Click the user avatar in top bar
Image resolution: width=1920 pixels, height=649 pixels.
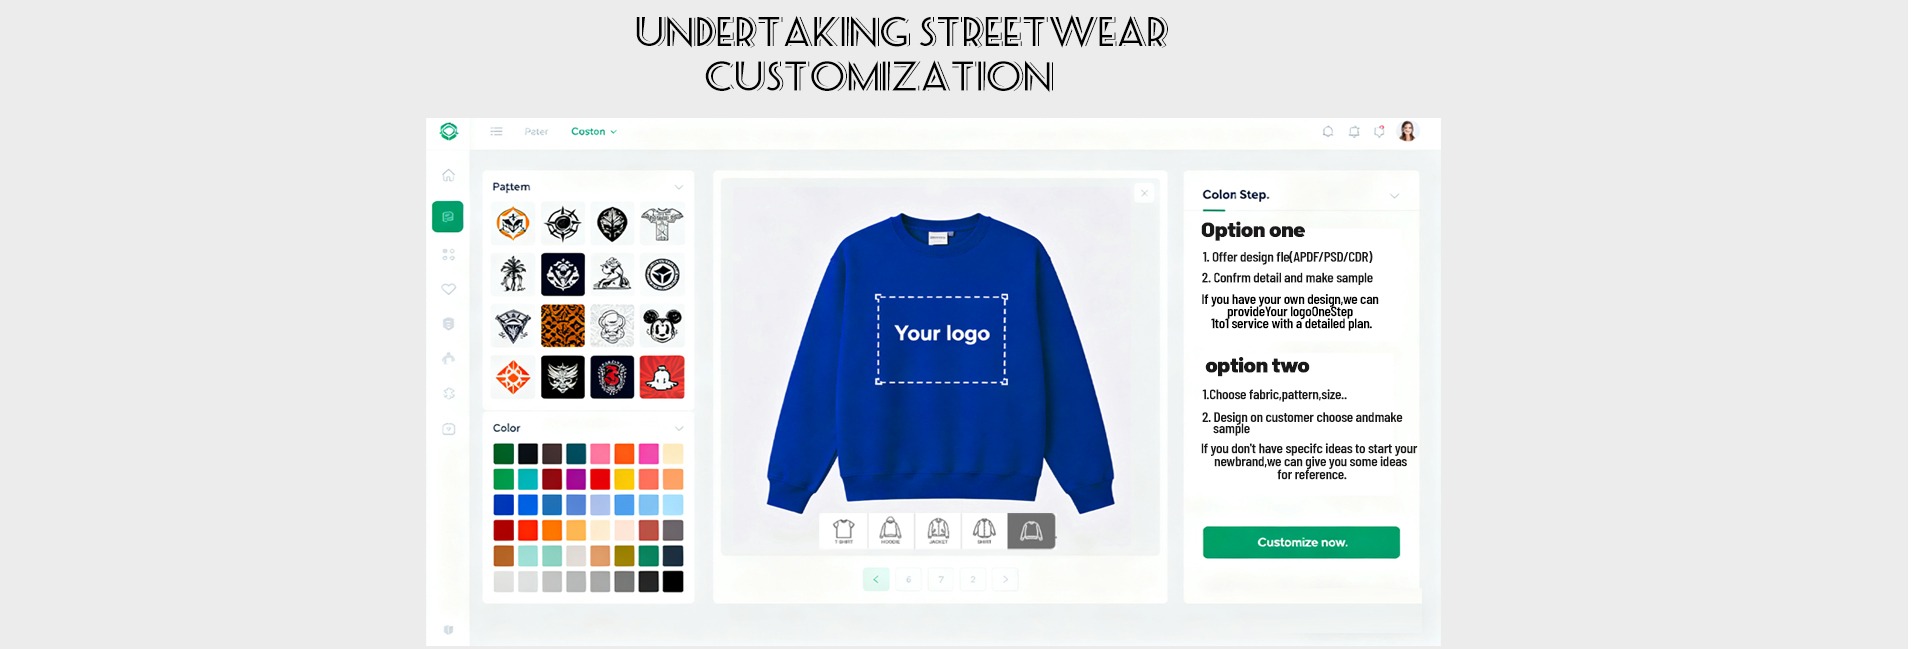click(x=1407, y=131)
